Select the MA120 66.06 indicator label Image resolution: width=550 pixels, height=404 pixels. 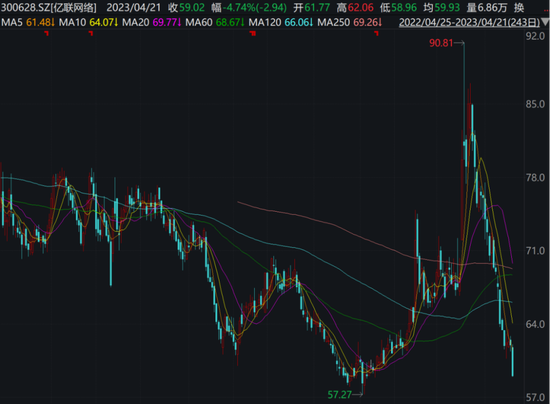[x=281, y=22]
